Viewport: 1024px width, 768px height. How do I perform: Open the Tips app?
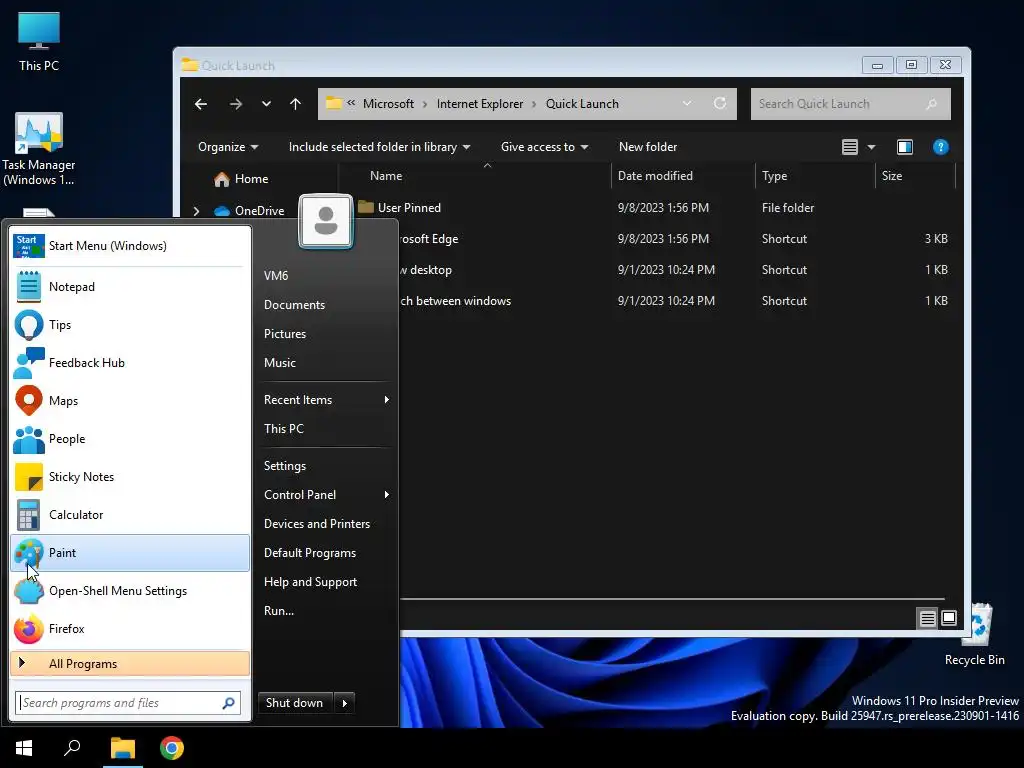coord(130,325)
